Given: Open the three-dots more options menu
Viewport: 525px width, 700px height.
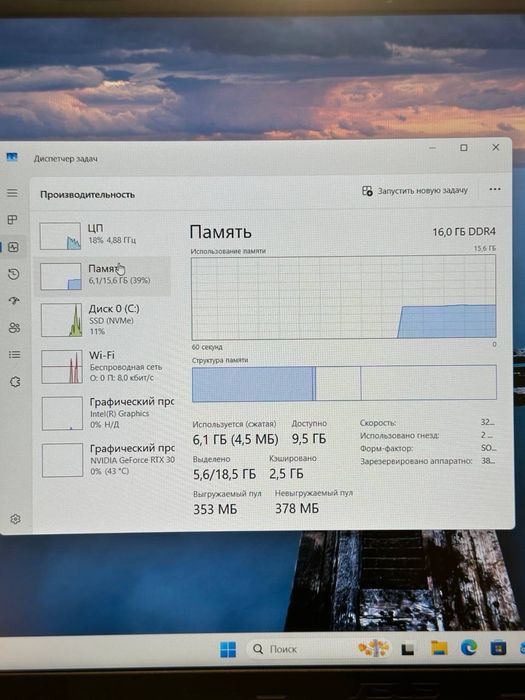Looking at the screenshot, I should 495,189.
